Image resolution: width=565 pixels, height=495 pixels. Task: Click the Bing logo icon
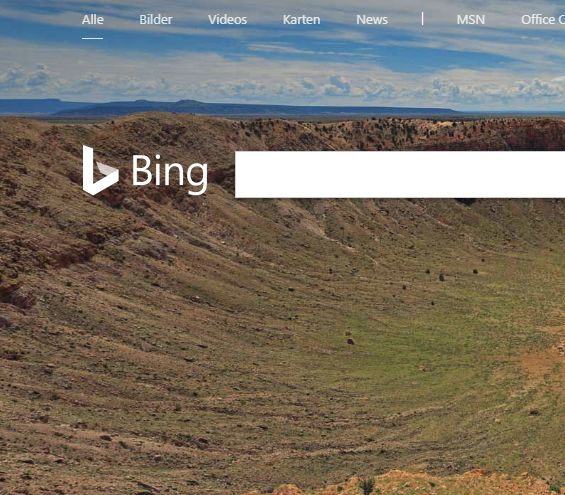(101, 170)
